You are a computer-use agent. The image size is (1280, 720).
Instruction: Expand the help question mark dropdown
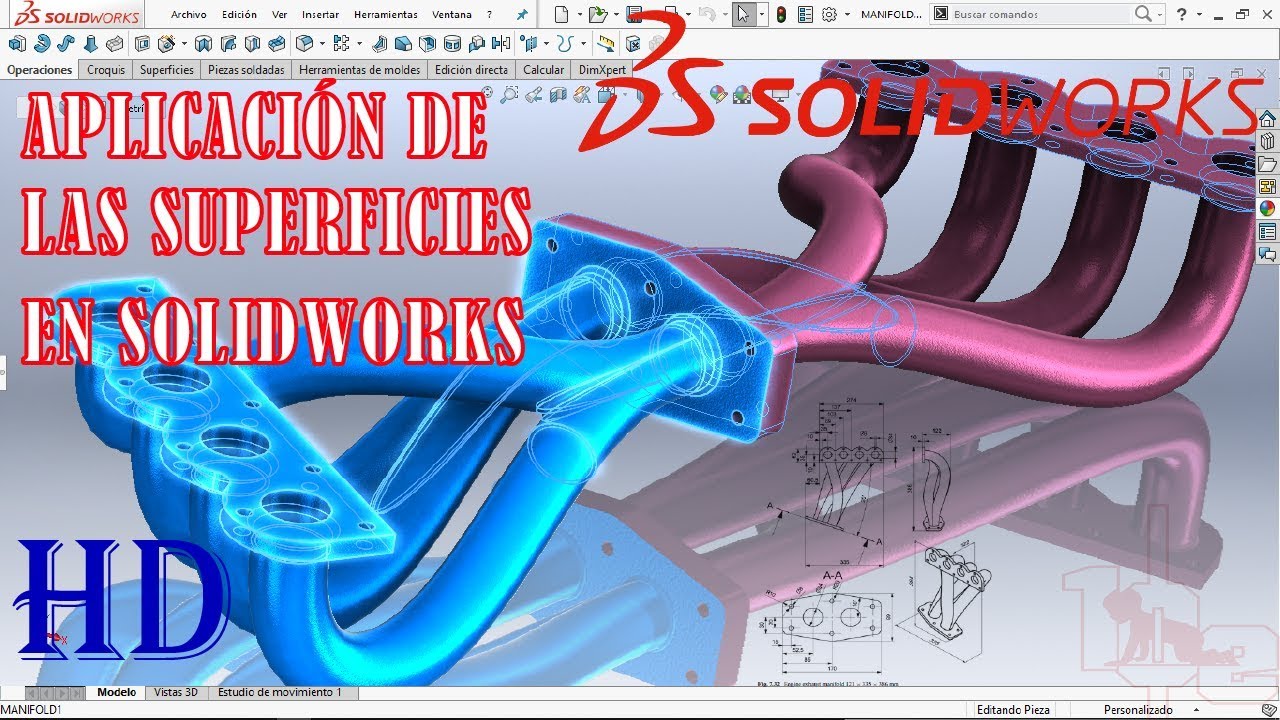tap(1199, 14)
